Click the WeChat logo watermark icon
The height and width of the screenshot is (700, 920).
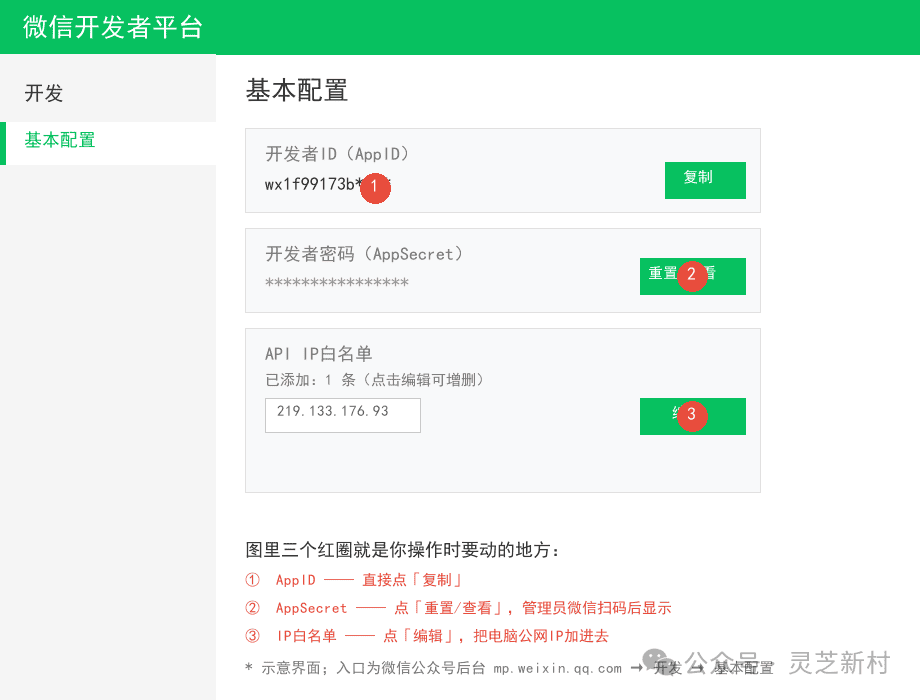[658, 662]
